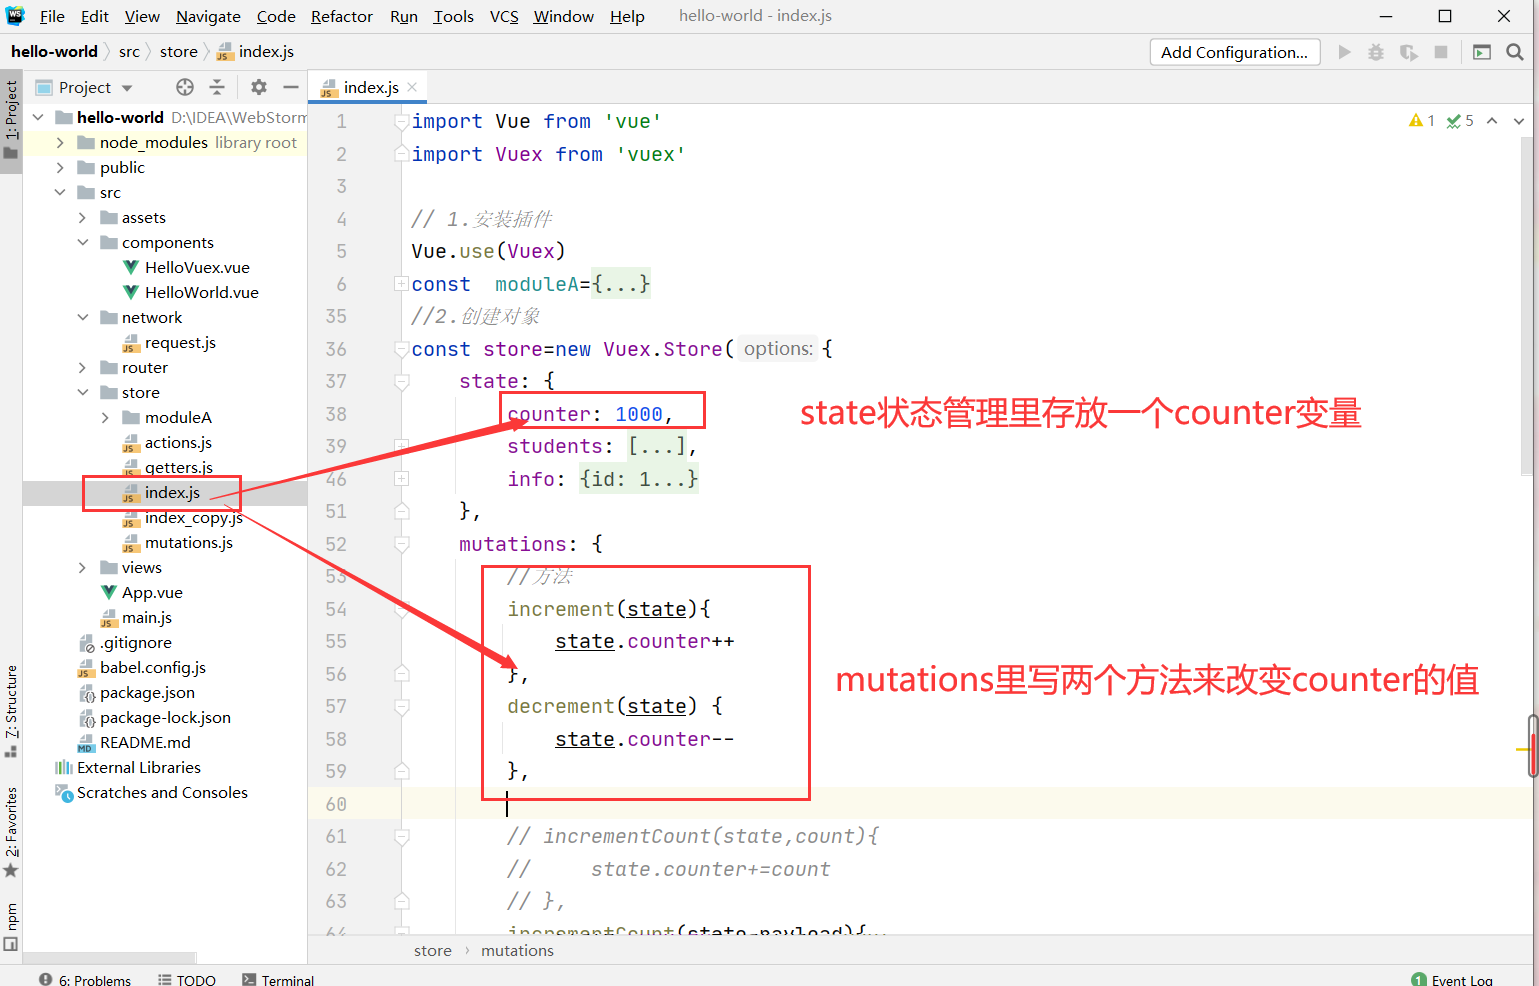Open the Tools menu
Image resolution: width=1539 pixels, height=986 pixels.
453,16
